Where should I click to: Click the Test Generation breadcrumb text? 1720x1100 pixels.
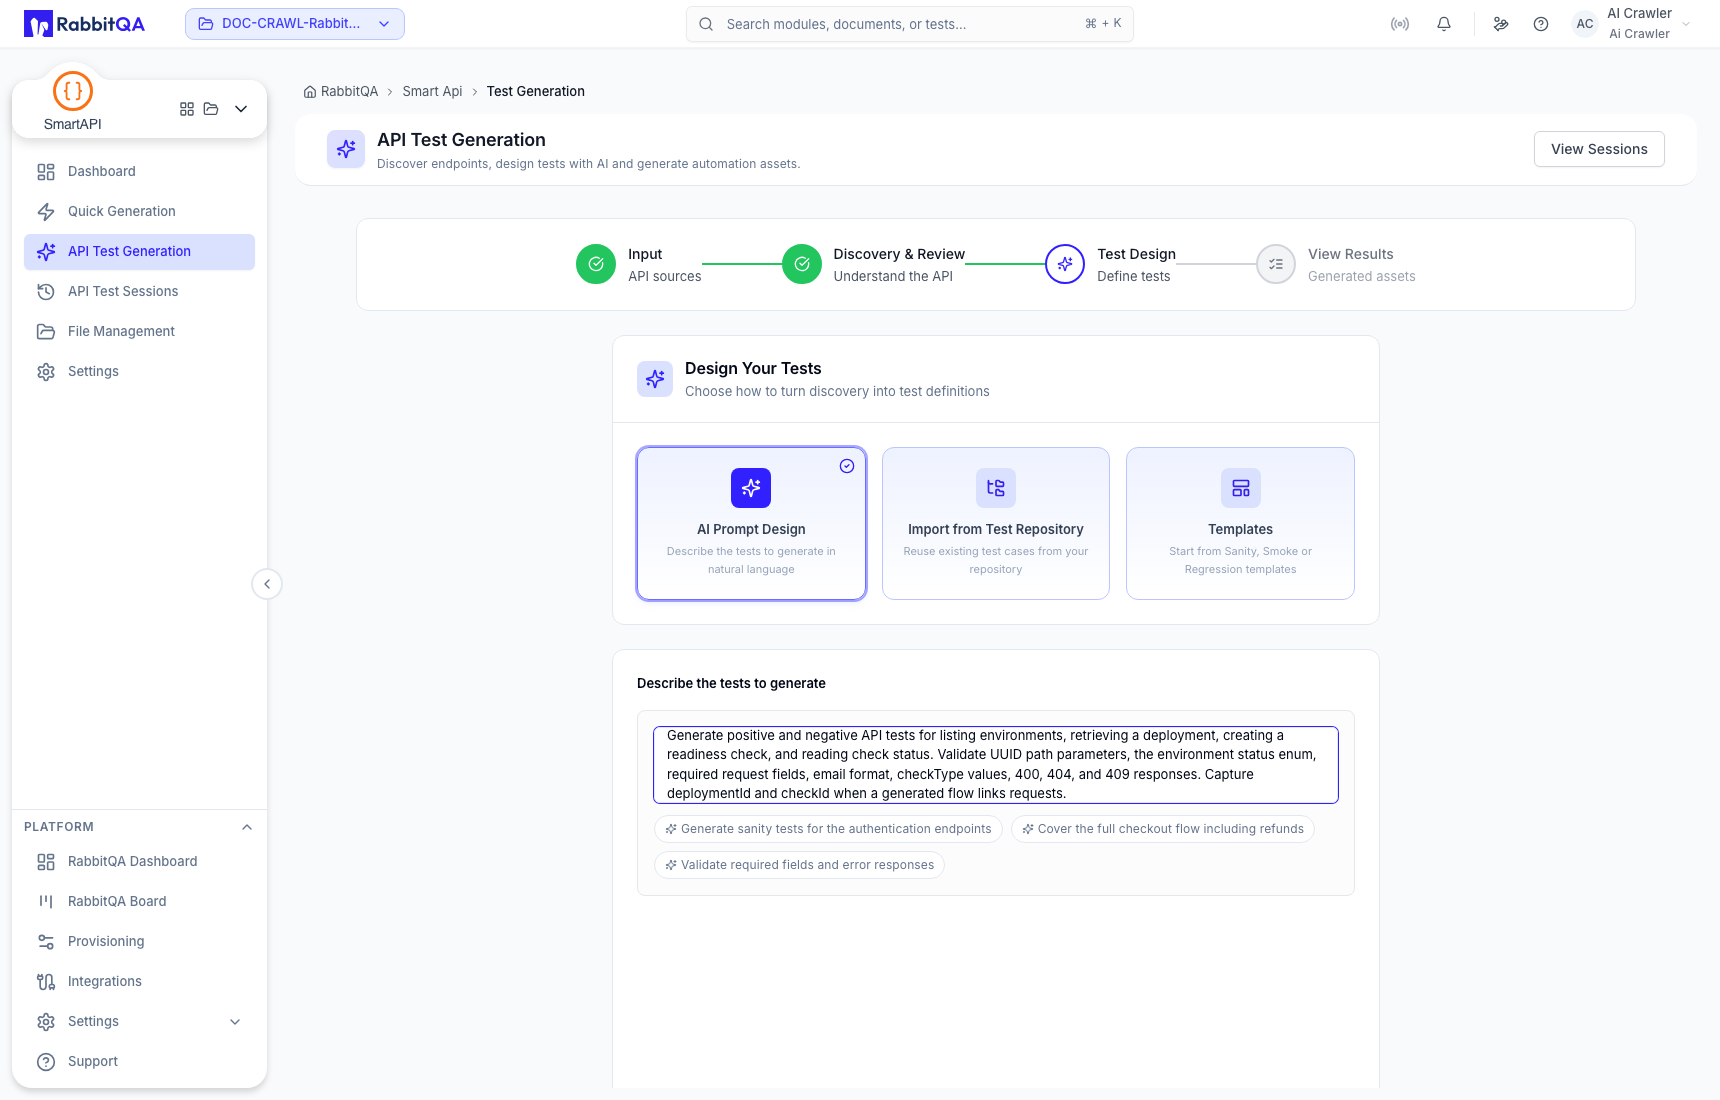tap(536, 92)
